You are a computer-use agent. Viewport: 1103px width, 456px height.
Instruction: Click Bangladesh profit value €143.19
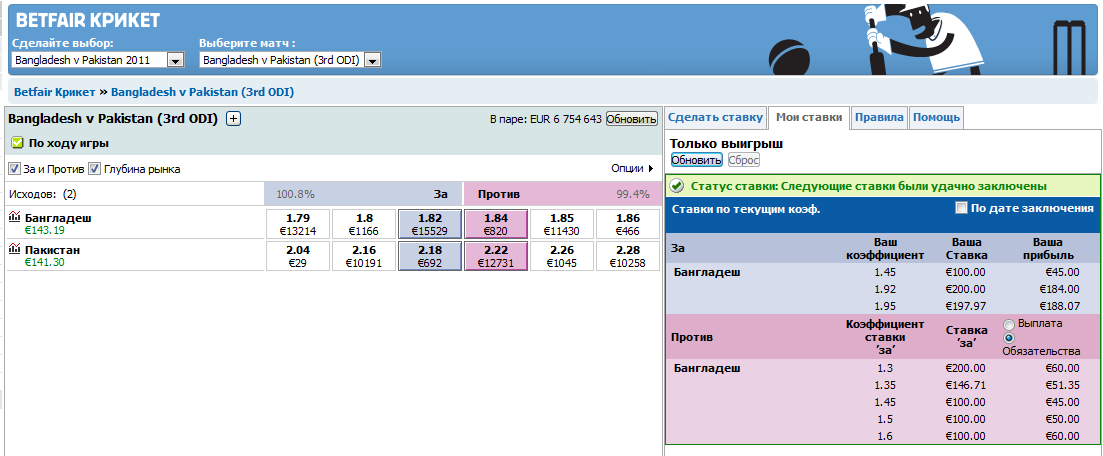(x=44, y=229)
